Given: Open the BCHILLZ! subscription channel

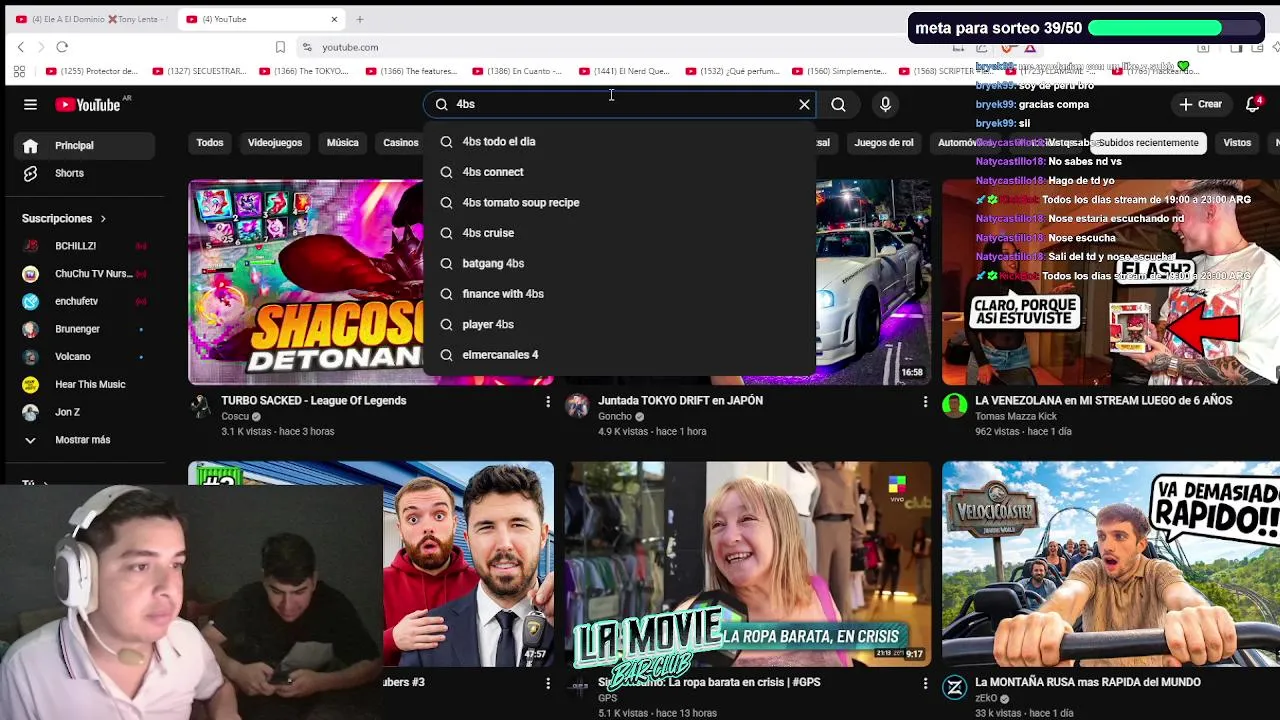Looking at the screenshot, I should click(85, 246).
